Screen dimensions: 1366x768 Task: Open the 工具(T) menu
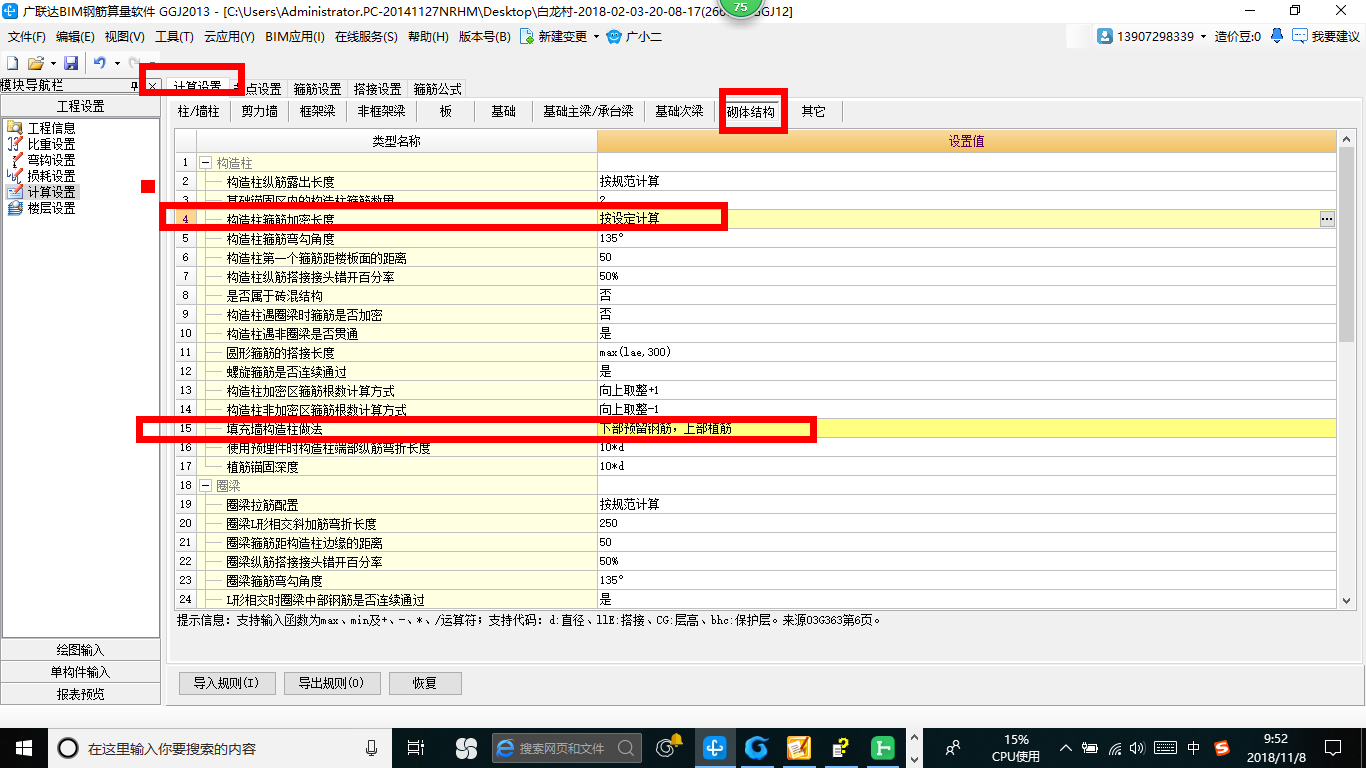click(x=174, y=36)
